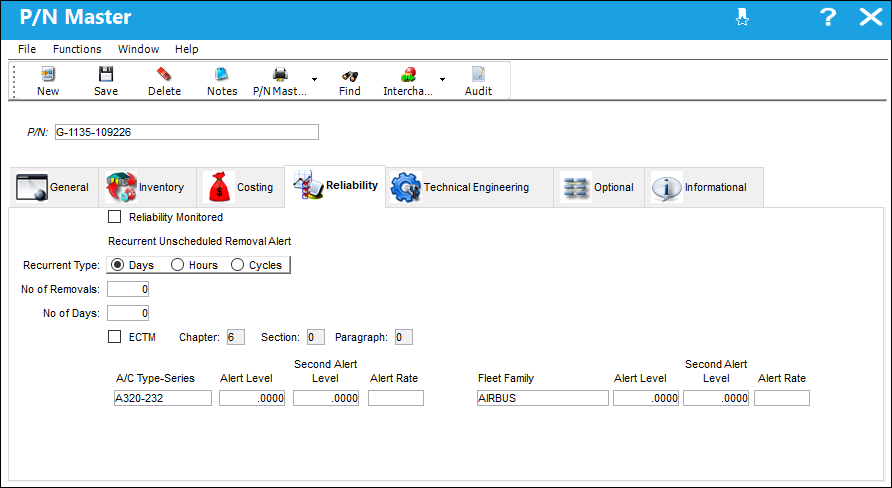Screen dimensions: 892x488
Task: Switch to the Optional tab
Action: [x=599, y=187]
